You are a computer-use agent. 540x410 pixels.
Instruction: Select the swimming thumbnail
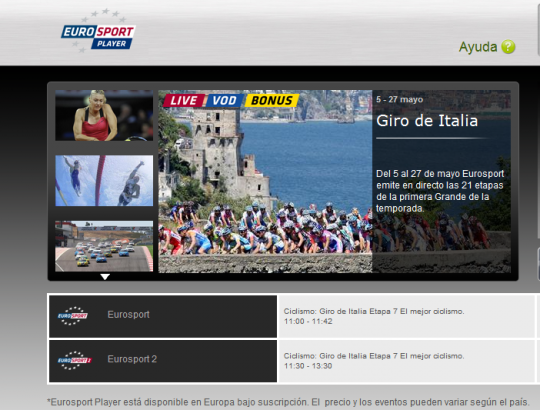pos(104,180)
